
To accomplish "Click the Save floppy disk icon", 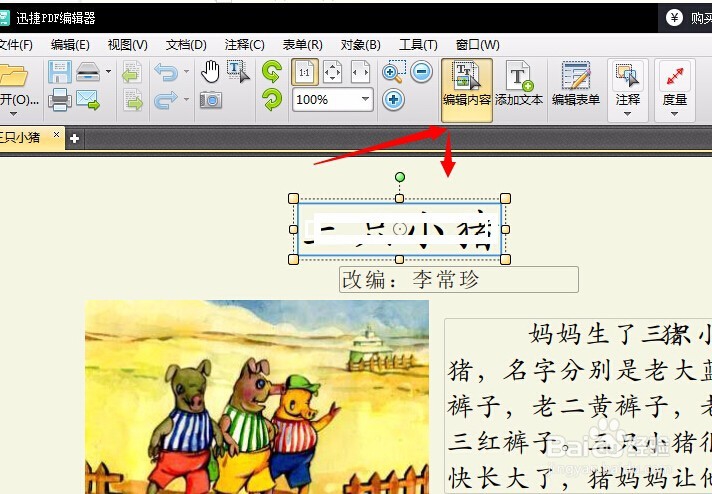I will tap(60, 72).
